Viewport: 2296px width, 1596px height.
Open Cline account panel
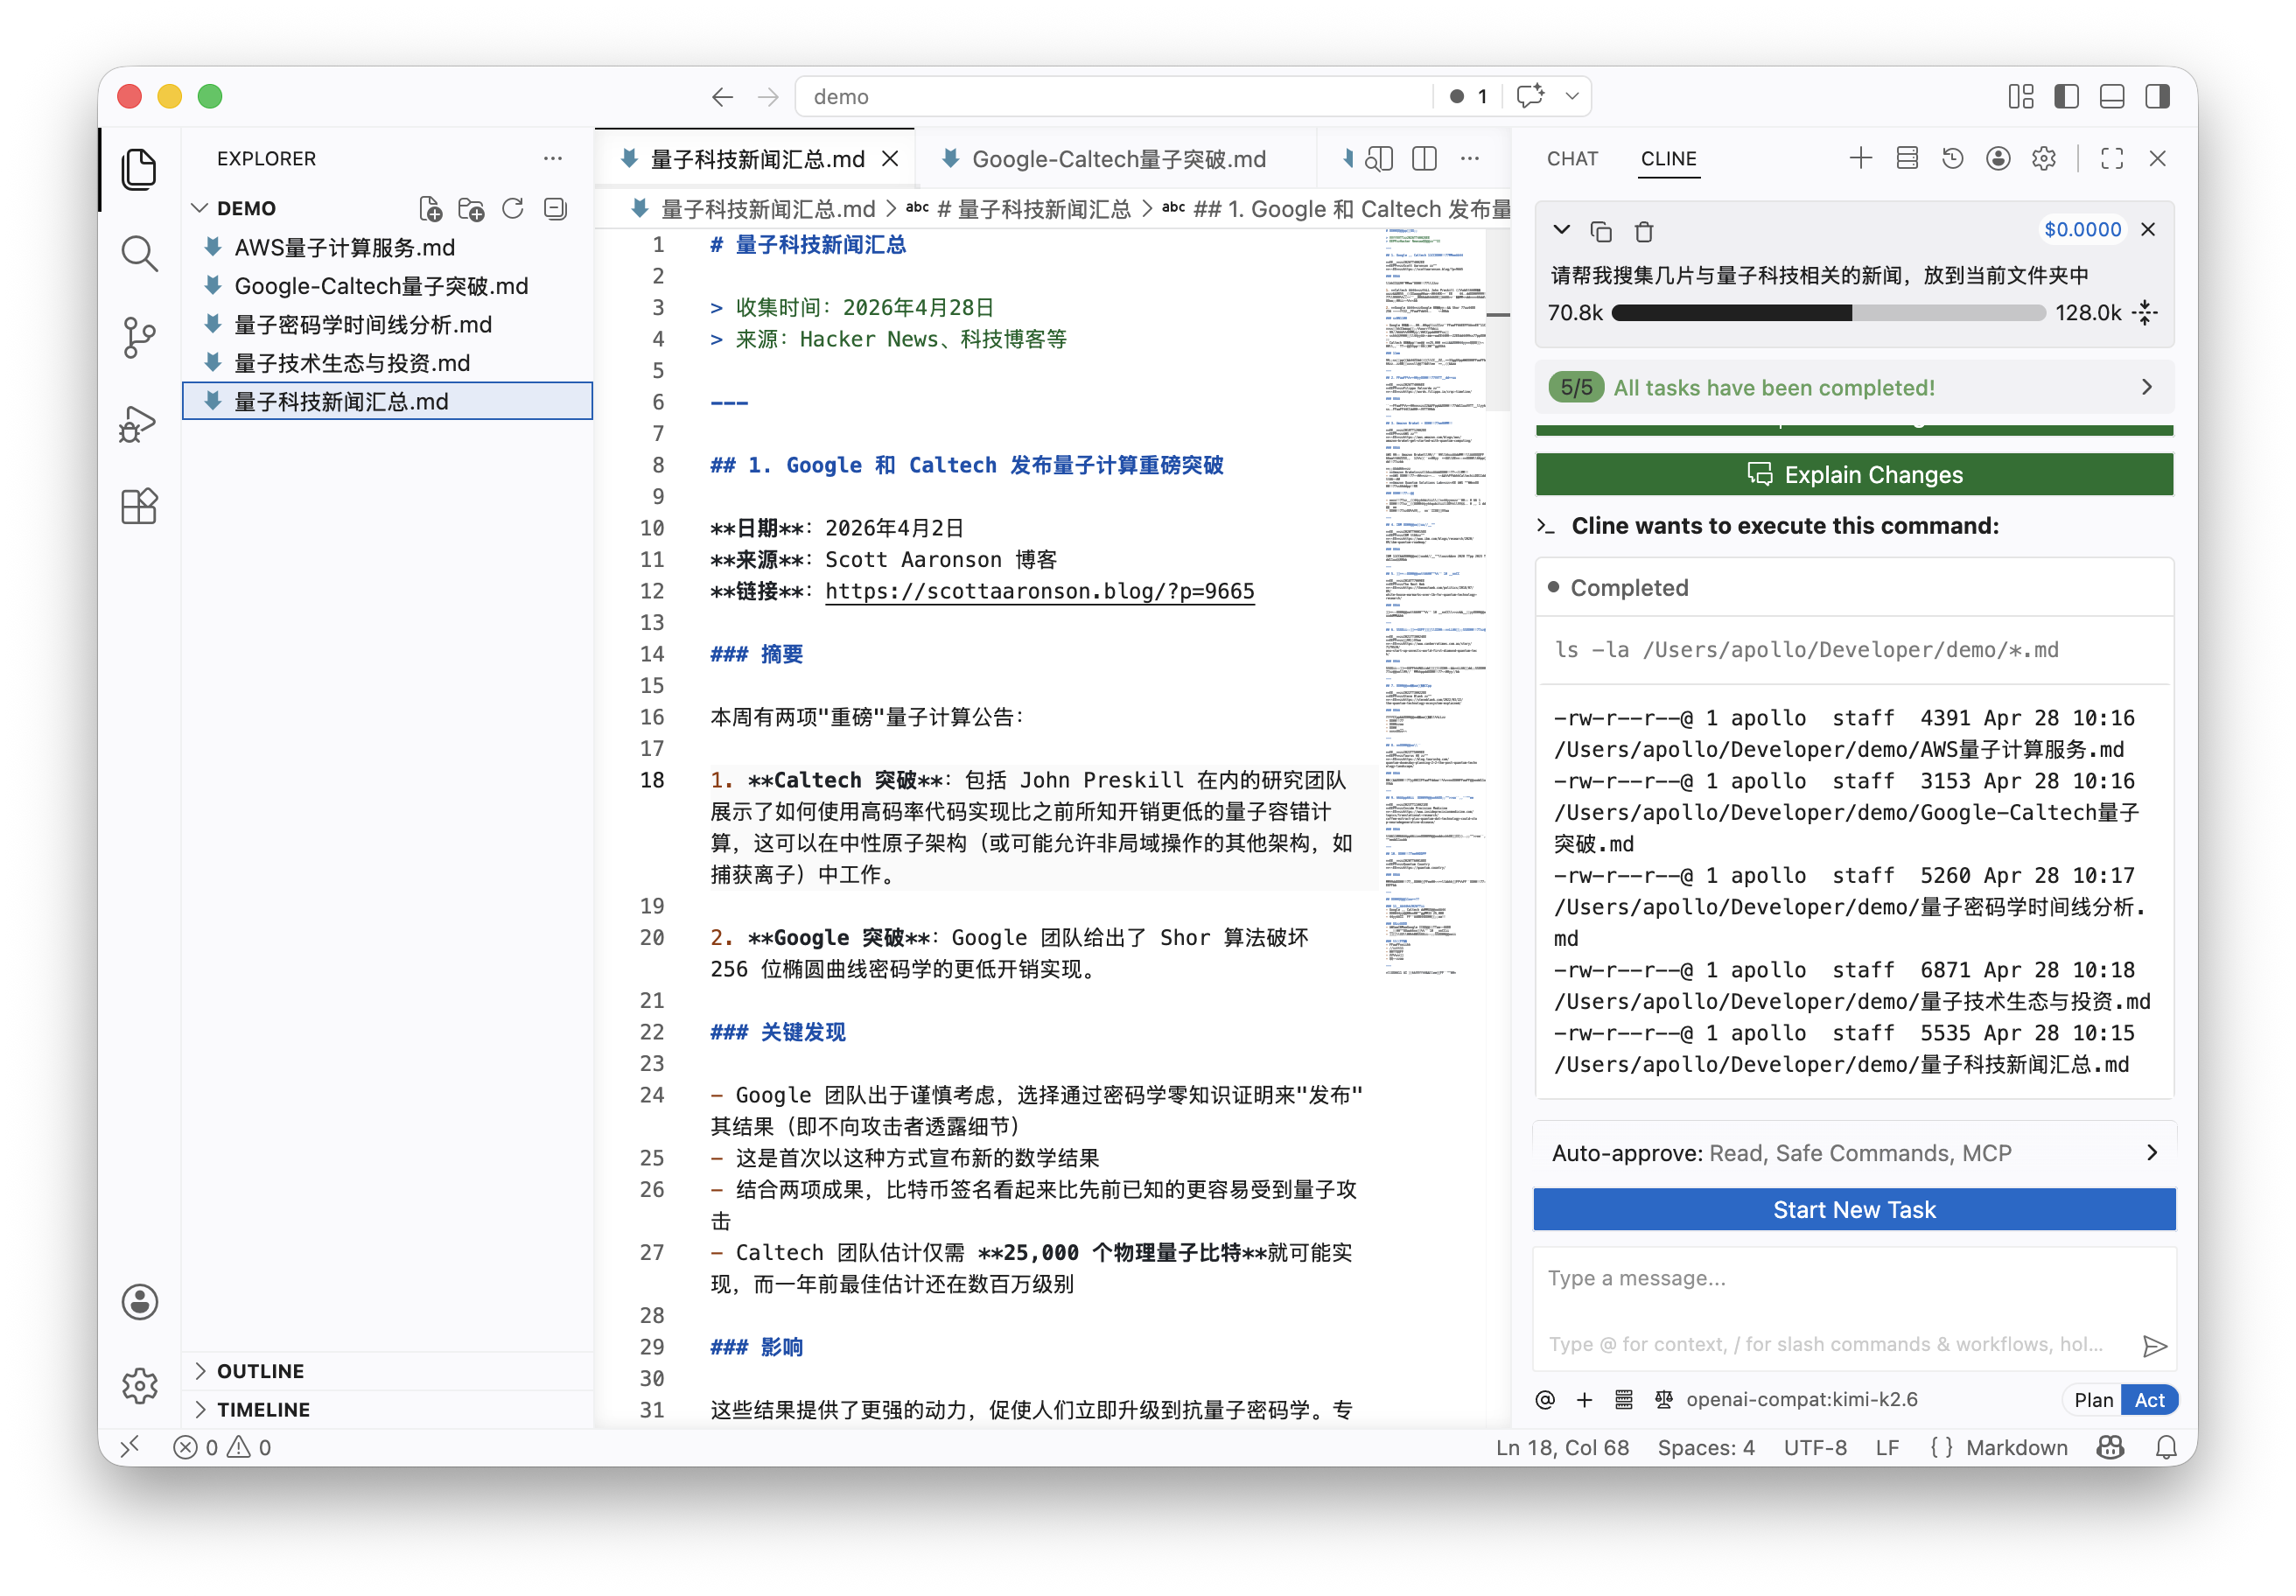[1998, 158]
